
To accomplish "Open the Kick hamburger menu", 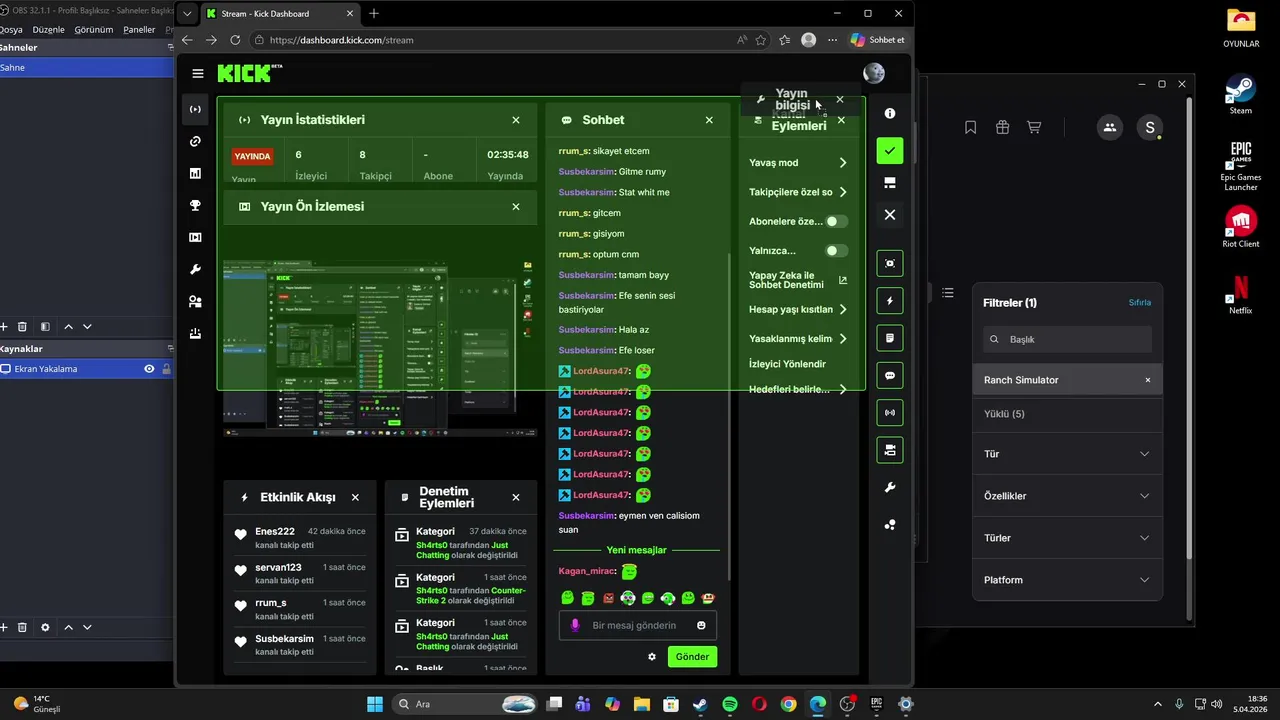I will [x=198, y=73].
